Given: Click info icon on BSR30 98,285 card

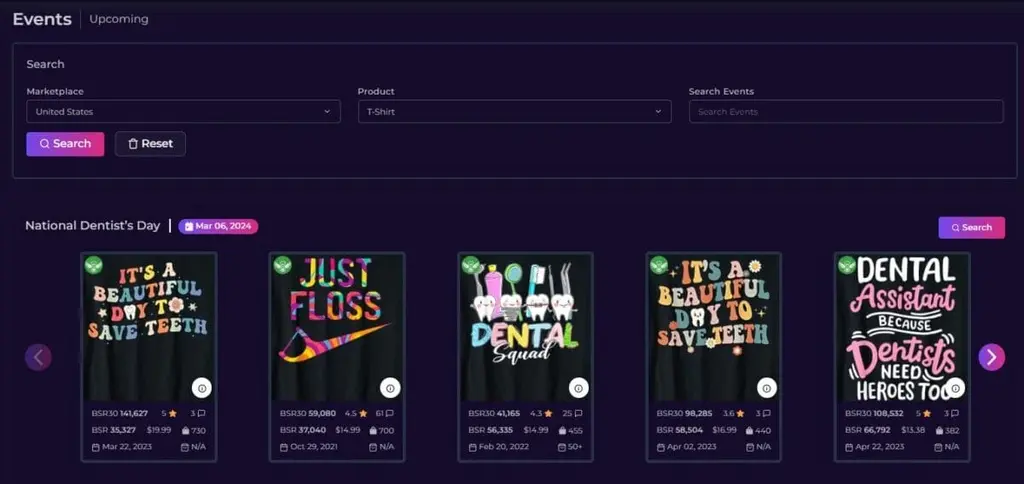Looking at the screenshot, I should (767, 388).
